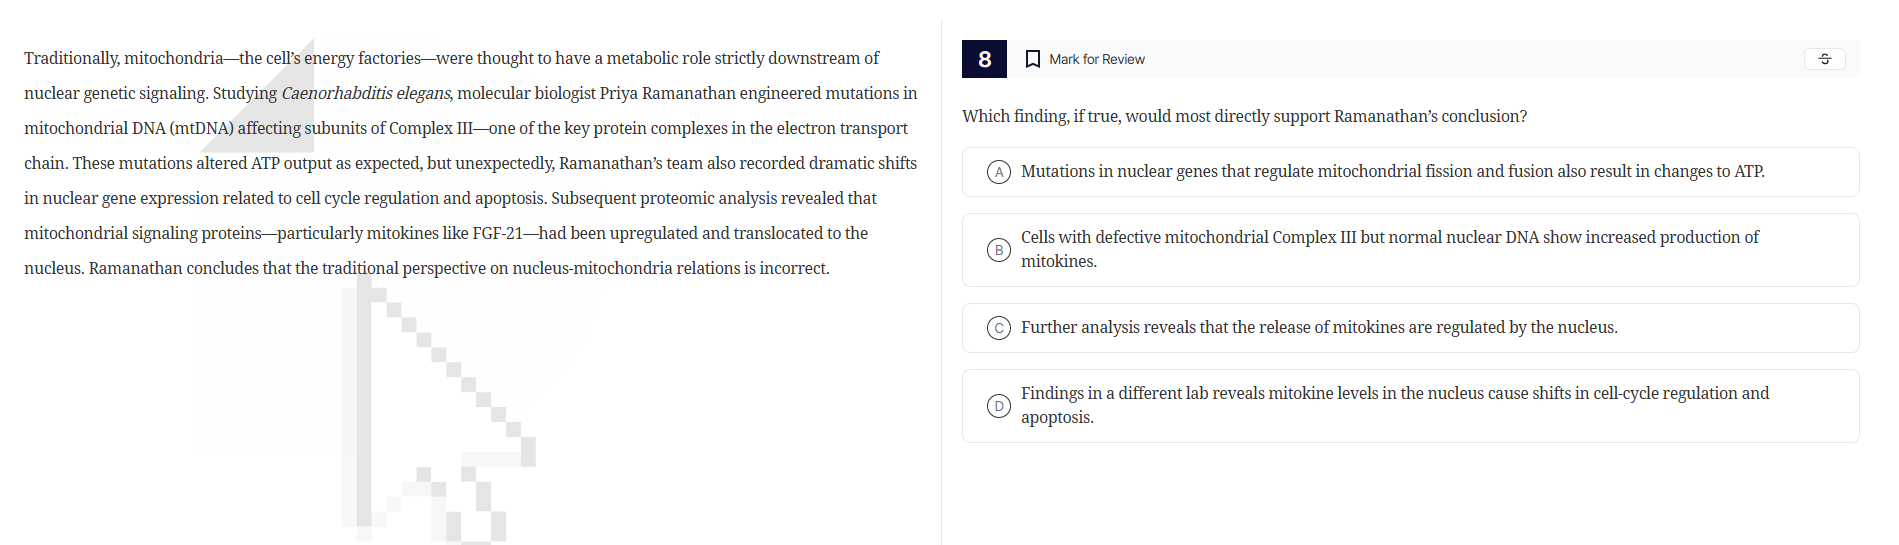Viewport: 1899px width, 545px height.
Task: Click "FGF-21" in the passage text
Action: click(x=497, y=234)
